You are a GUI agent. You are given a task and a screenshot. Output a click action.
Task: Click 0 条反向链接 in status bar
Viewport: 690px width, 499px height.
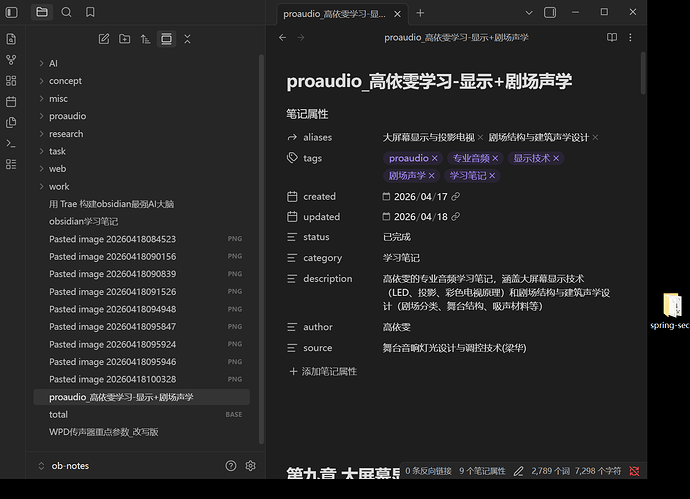pyautogui.click(x=428, y=471)
